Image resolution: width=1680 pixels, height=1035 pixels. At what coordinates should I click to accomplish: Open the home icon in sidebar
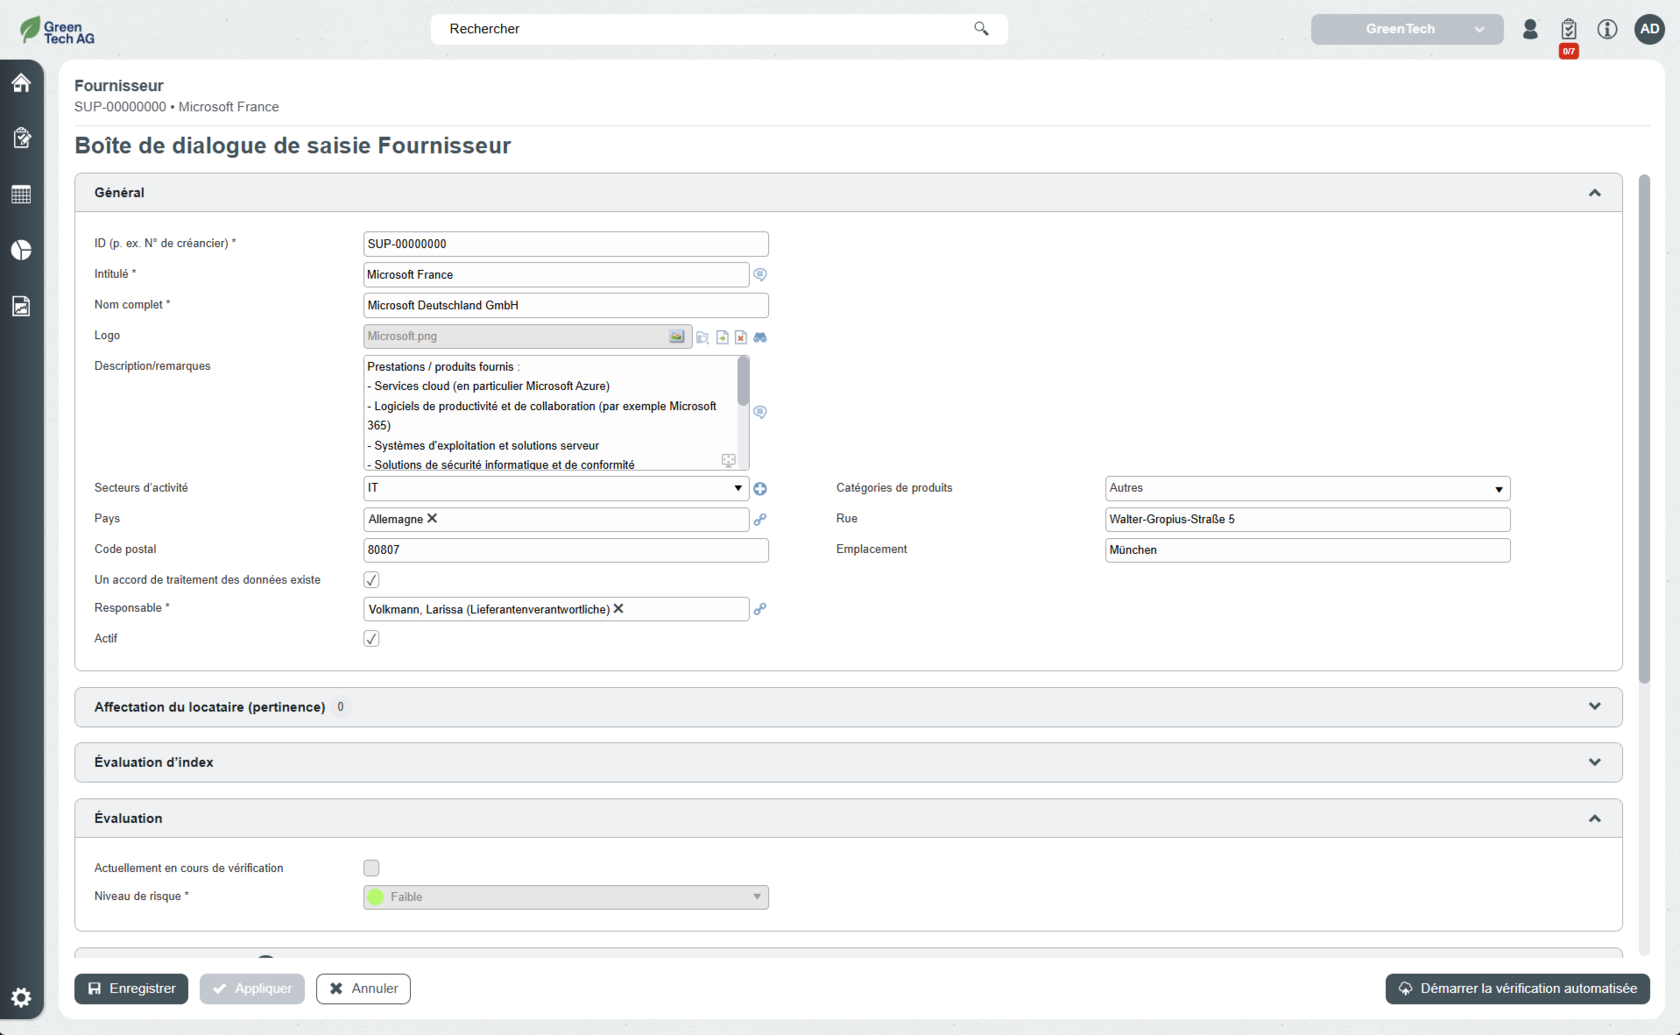click(21, 83)
